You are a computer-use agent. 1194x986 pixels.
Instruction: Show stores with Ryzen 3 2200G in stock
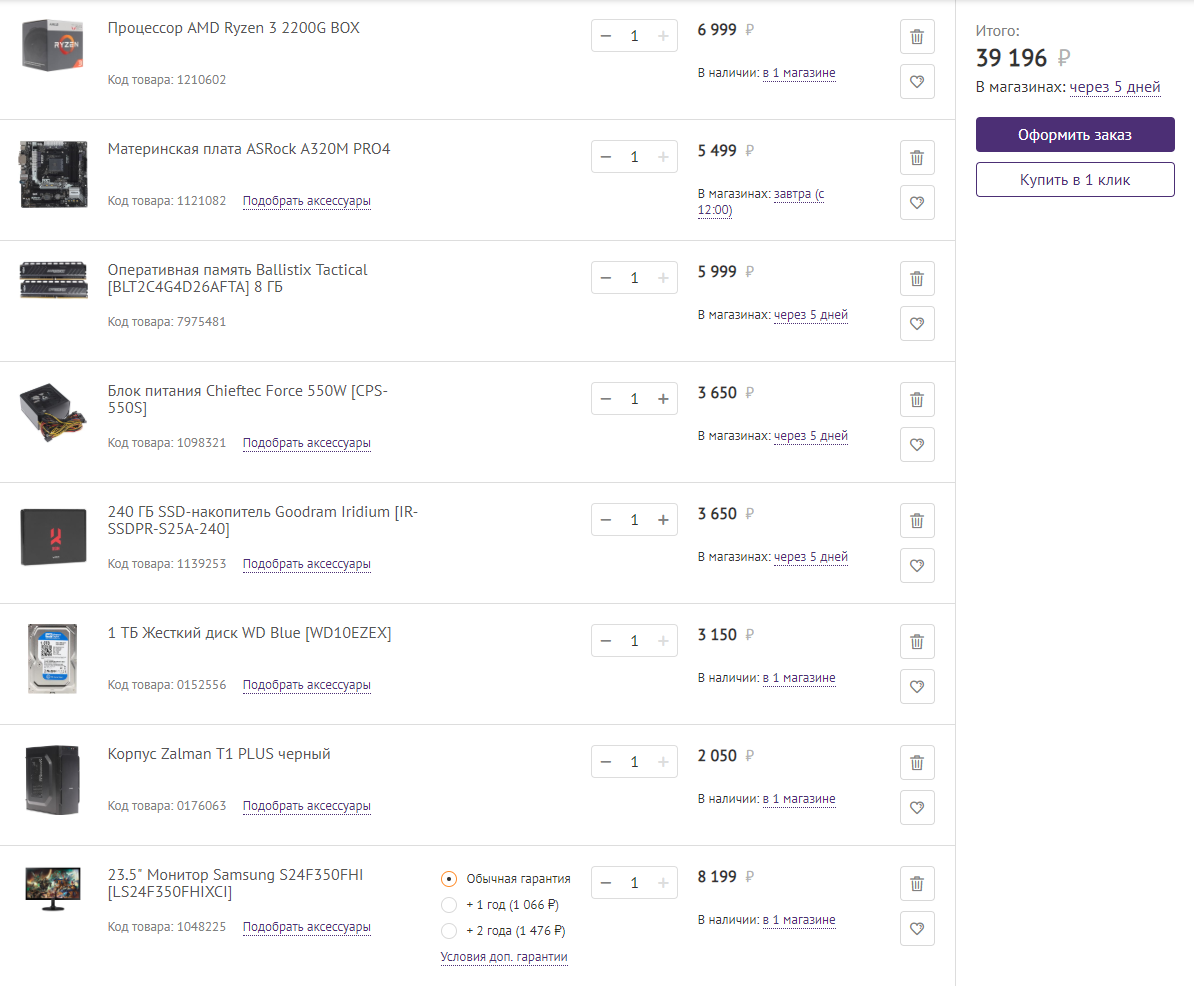pyautogui.click(x=798, y=73)
